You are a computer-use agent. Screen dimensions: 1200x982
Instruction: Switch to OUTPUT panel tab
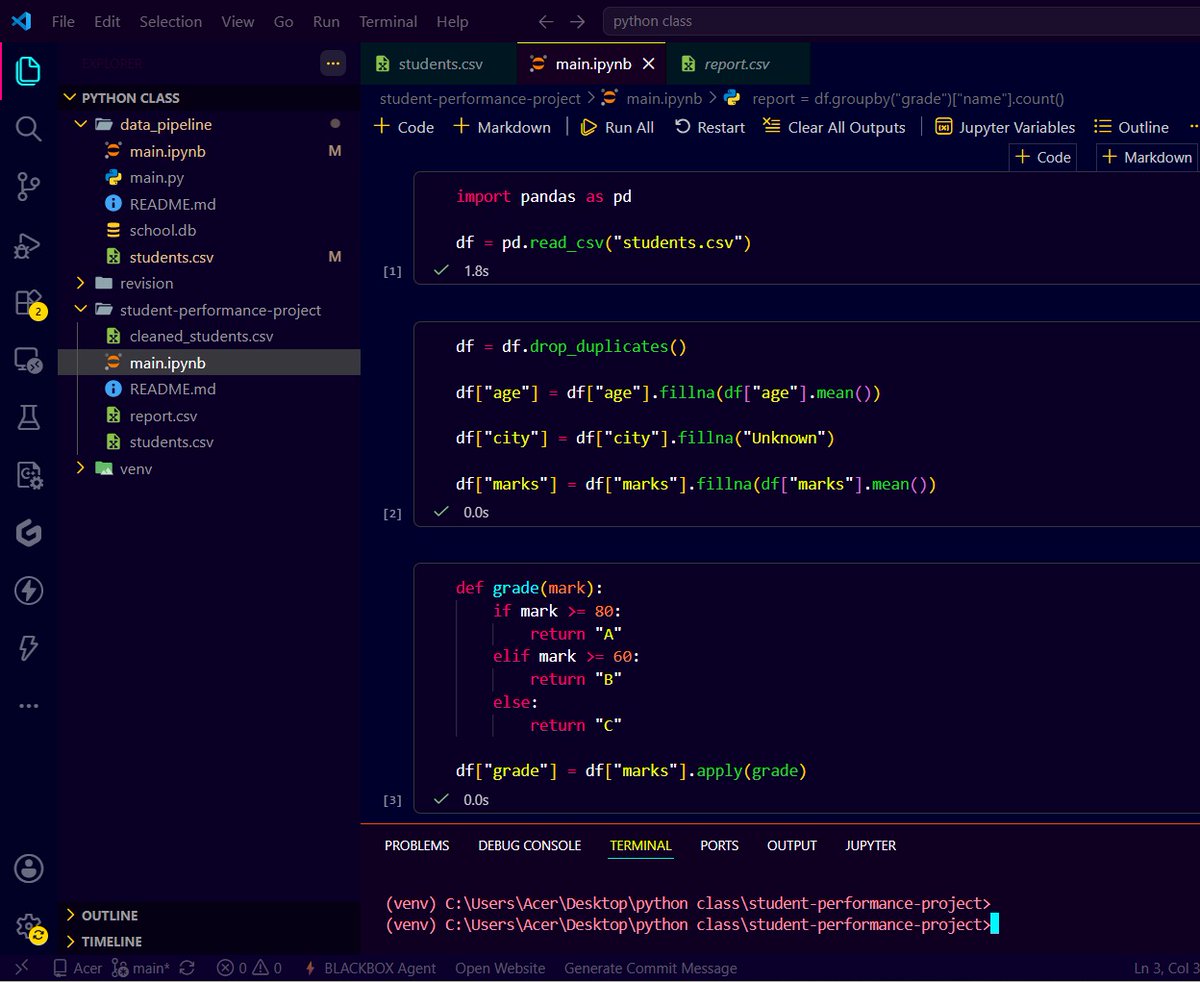tap(792, 845)
